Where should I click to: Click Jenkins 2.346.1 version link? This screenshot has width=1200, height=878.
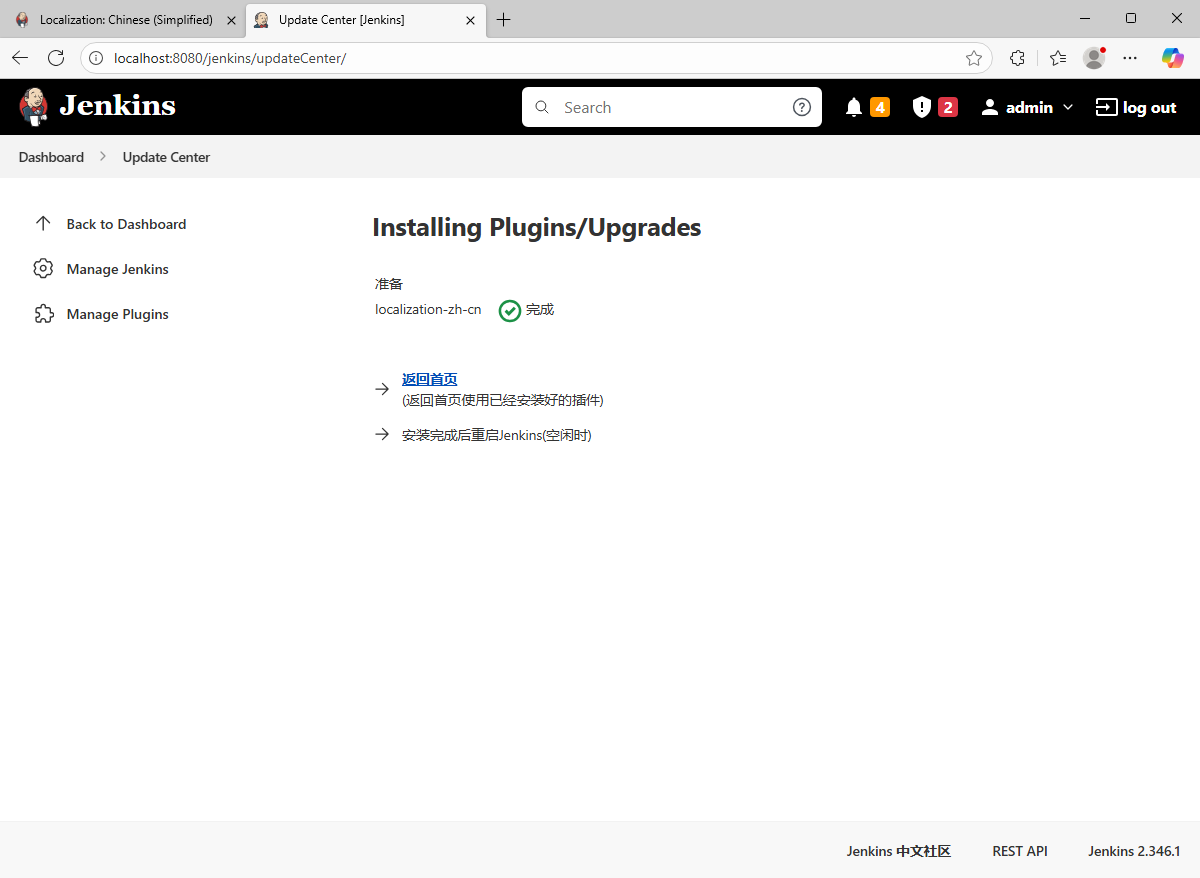click(x=1134, y=851)
